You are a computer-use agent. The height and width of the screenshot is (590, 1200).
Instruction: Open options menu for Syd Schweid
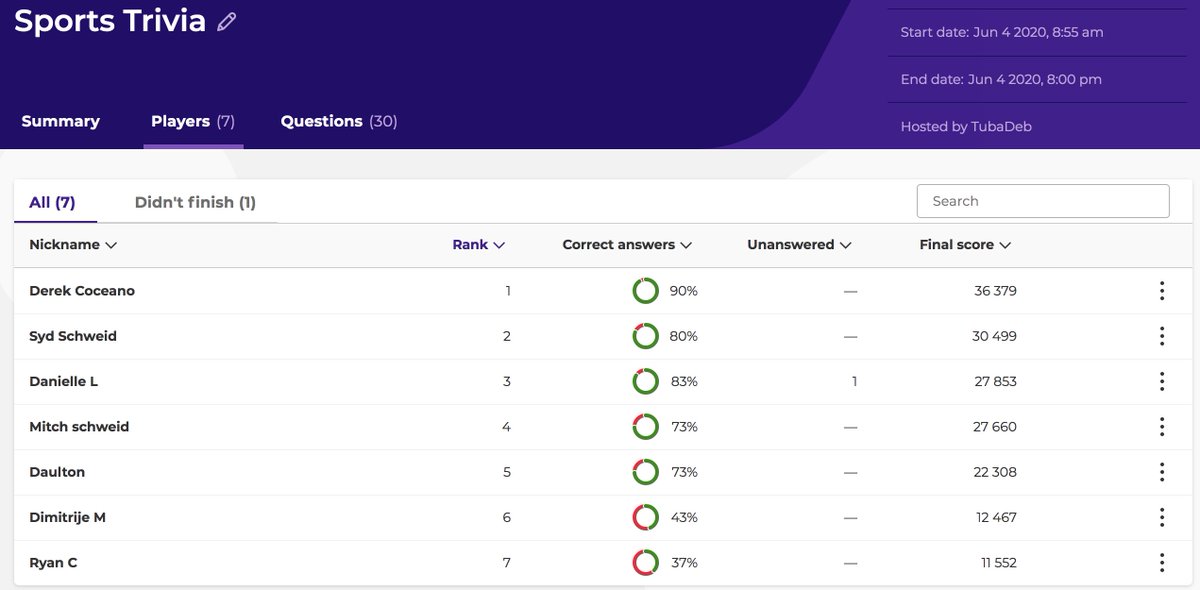[1162, 336]
